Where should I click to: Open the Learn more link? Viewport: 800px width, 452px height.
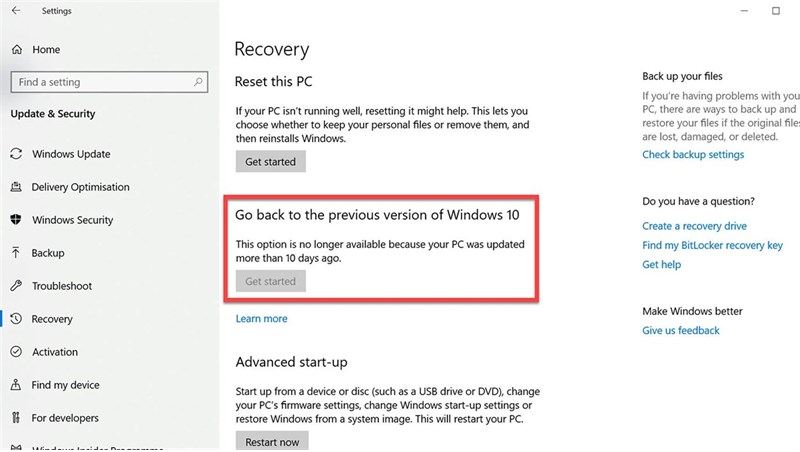click(261, 319)
